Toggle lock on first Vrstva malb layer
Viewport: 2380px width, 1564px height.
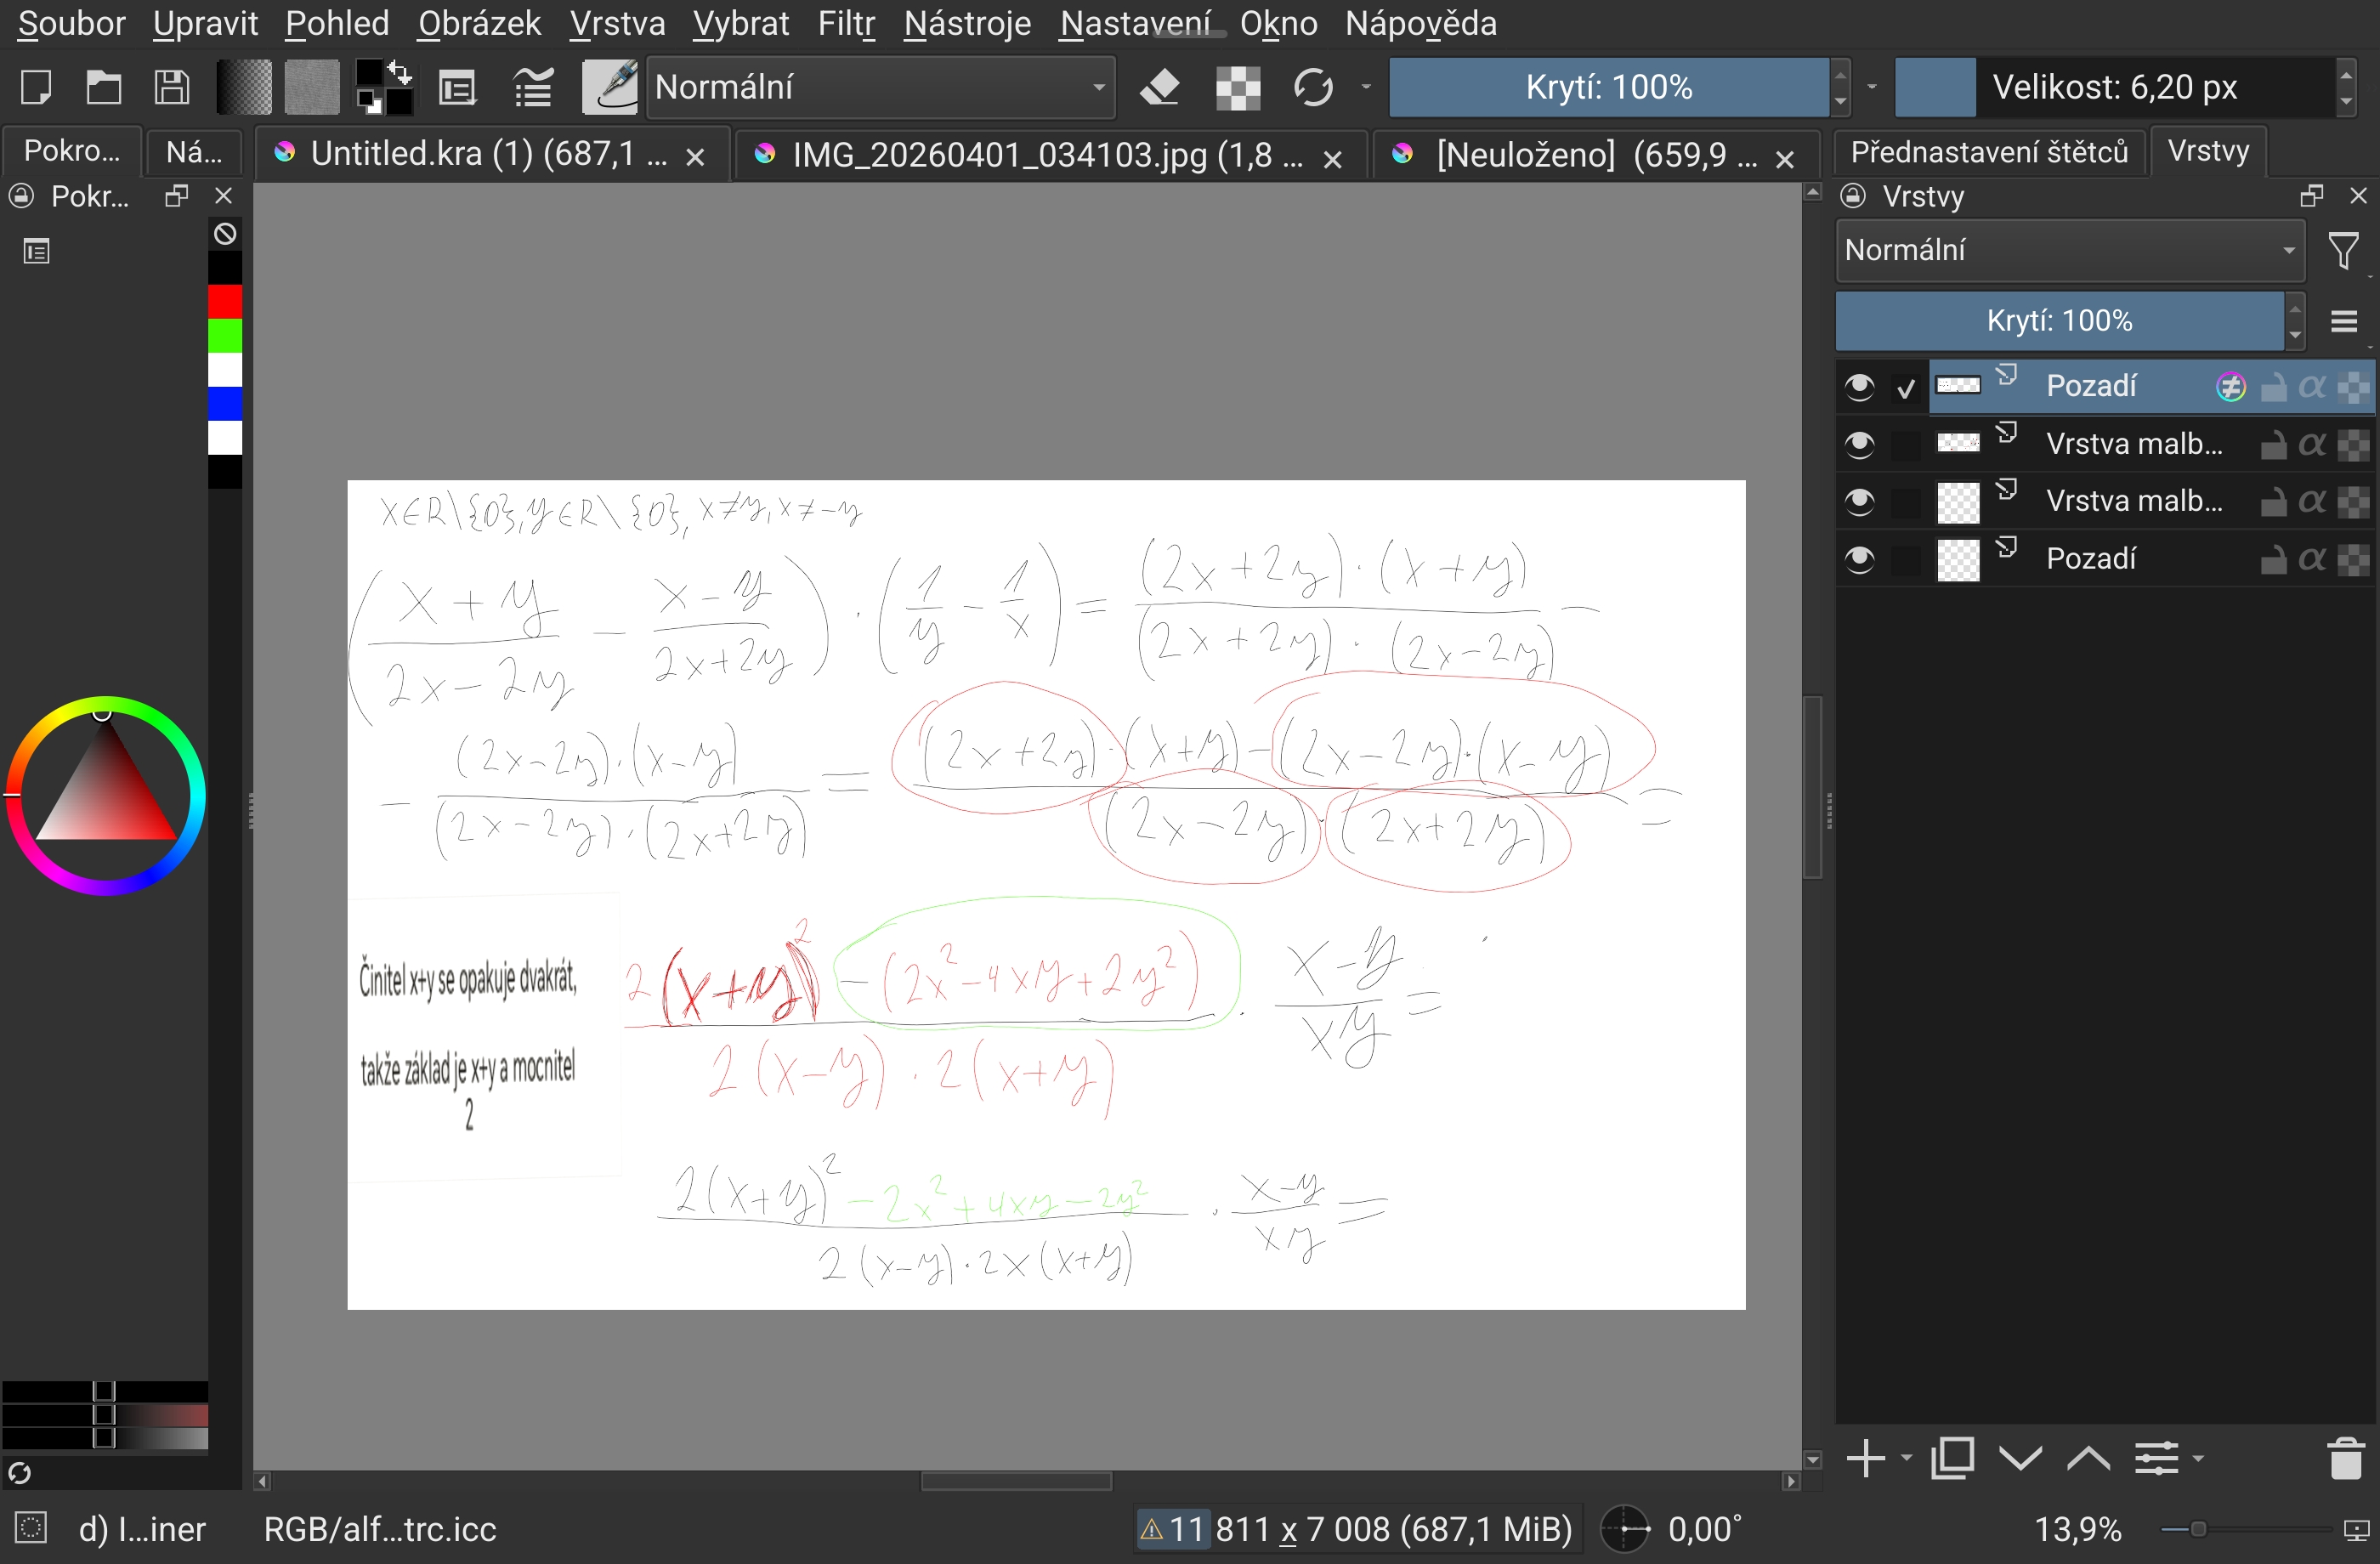(x=2273, y=444)
